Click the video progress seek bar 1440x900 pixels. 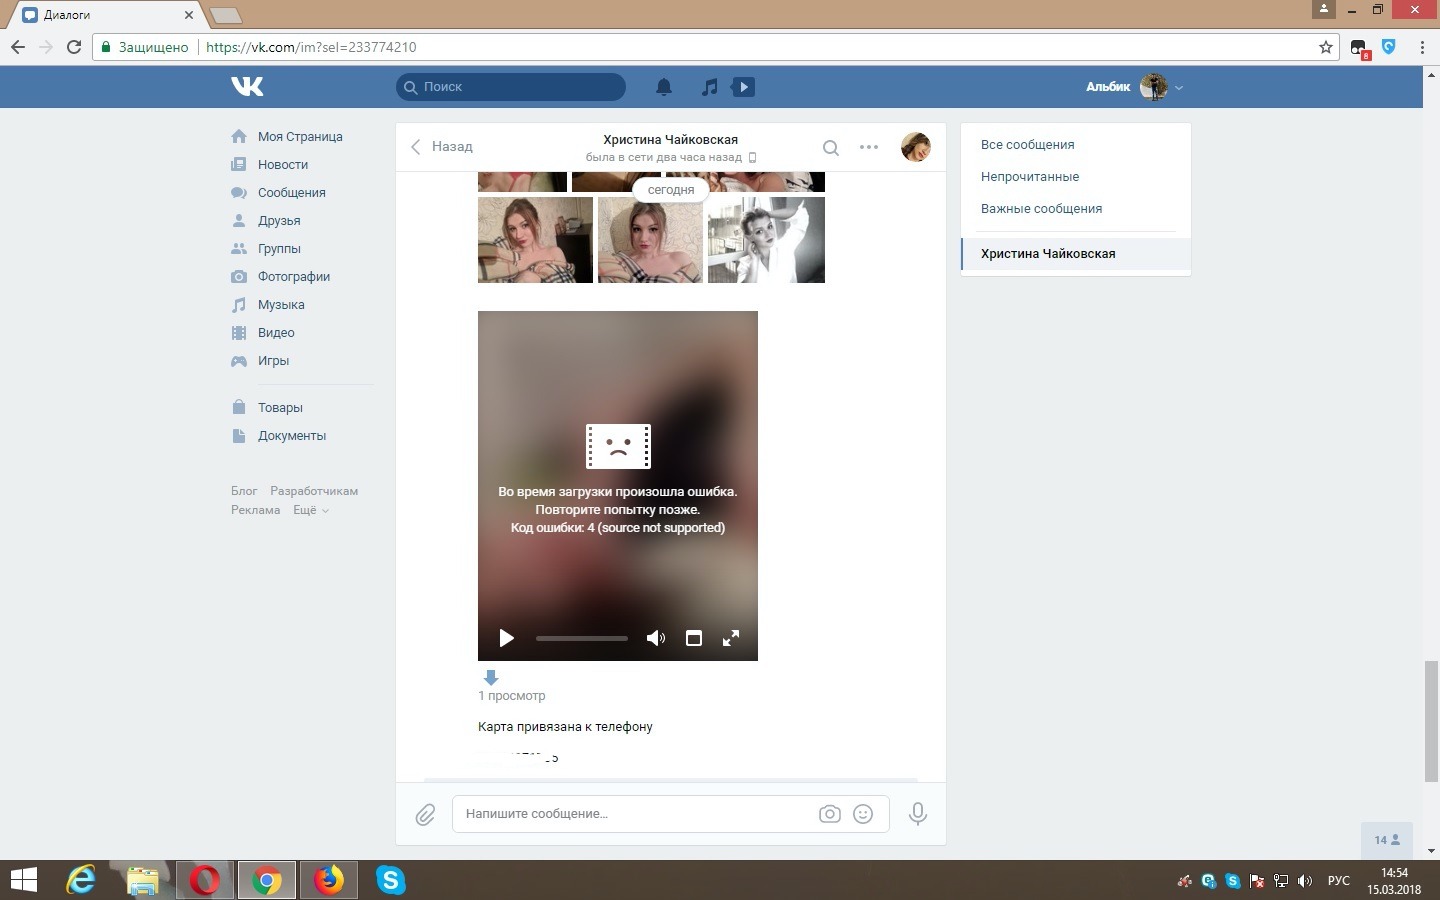click(582, 638)
